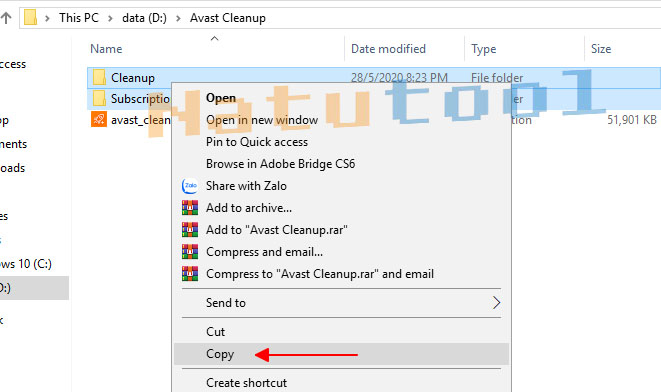661x392 pixels.
Task: Expand chevron after This PC in path
Action: click(110, 18)
